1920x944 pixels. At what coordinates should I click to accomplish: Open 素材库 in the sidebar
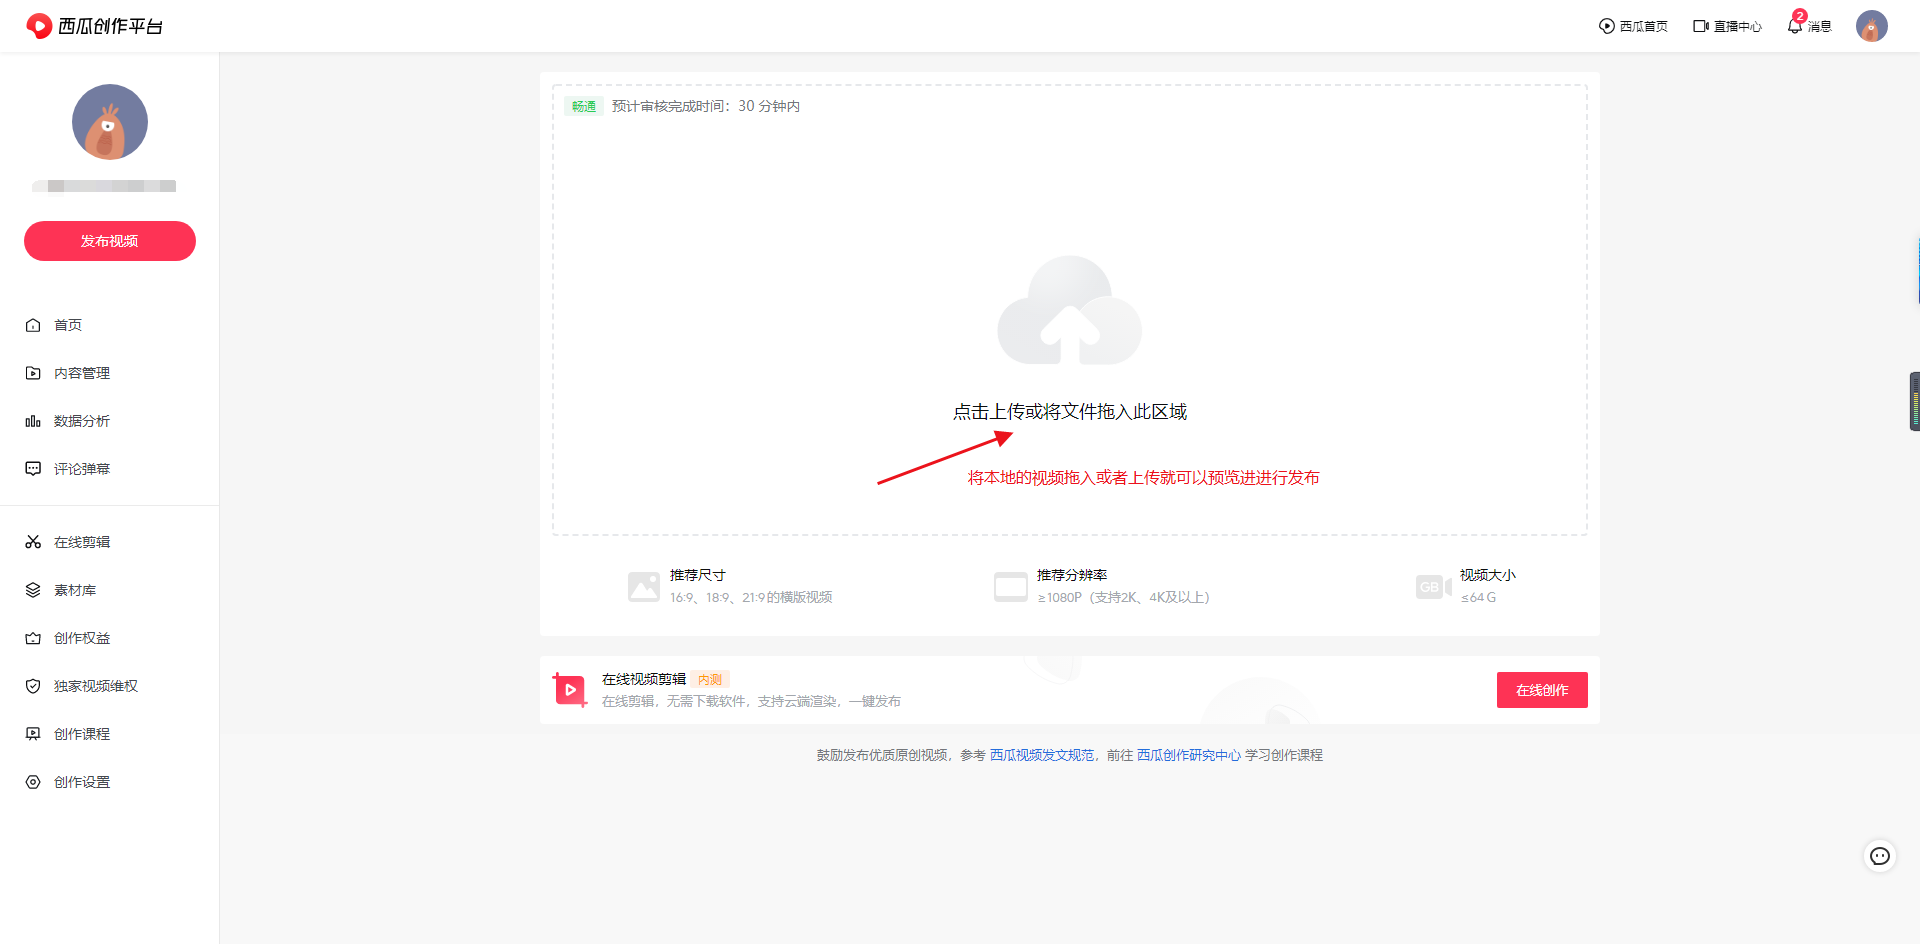pyautogui.click(x=75, y=590)
